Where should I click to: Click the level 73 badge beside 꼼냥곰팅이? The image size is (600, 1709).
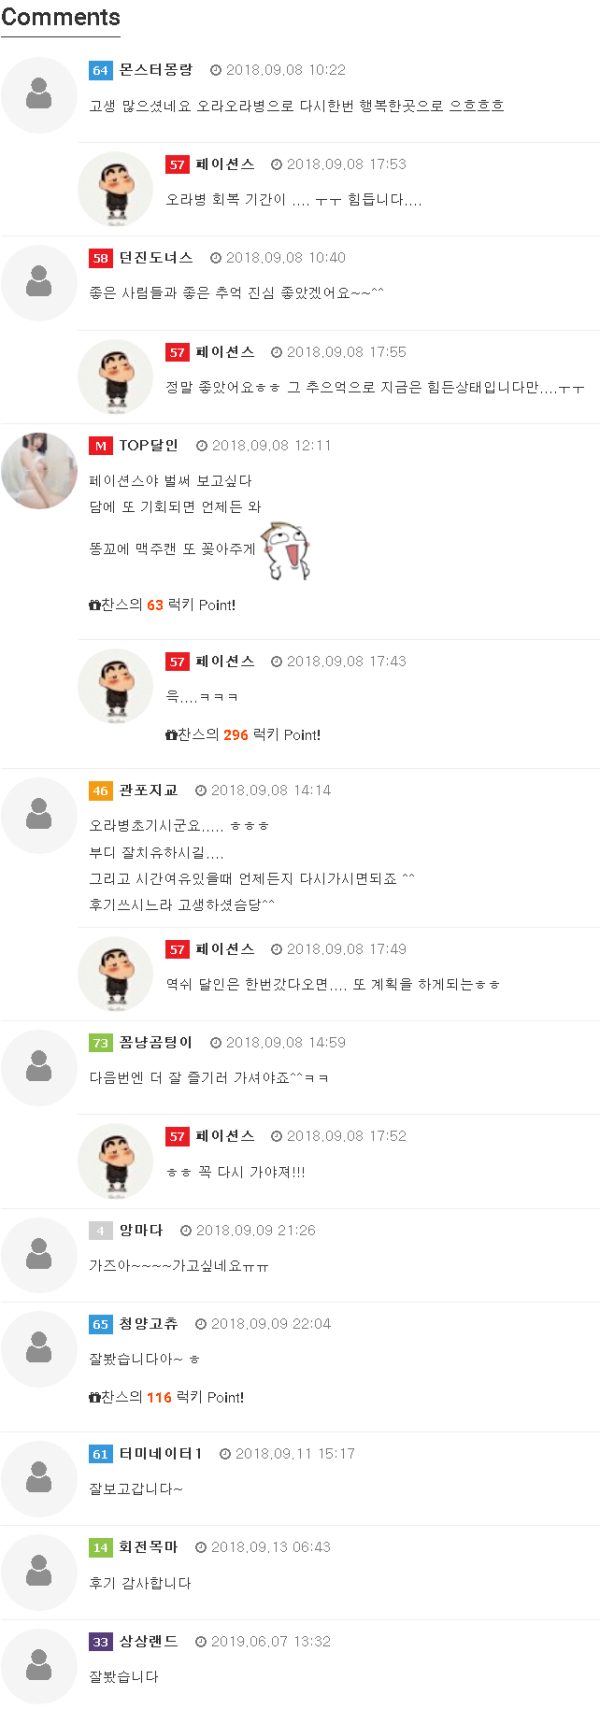coord(100,1043)
